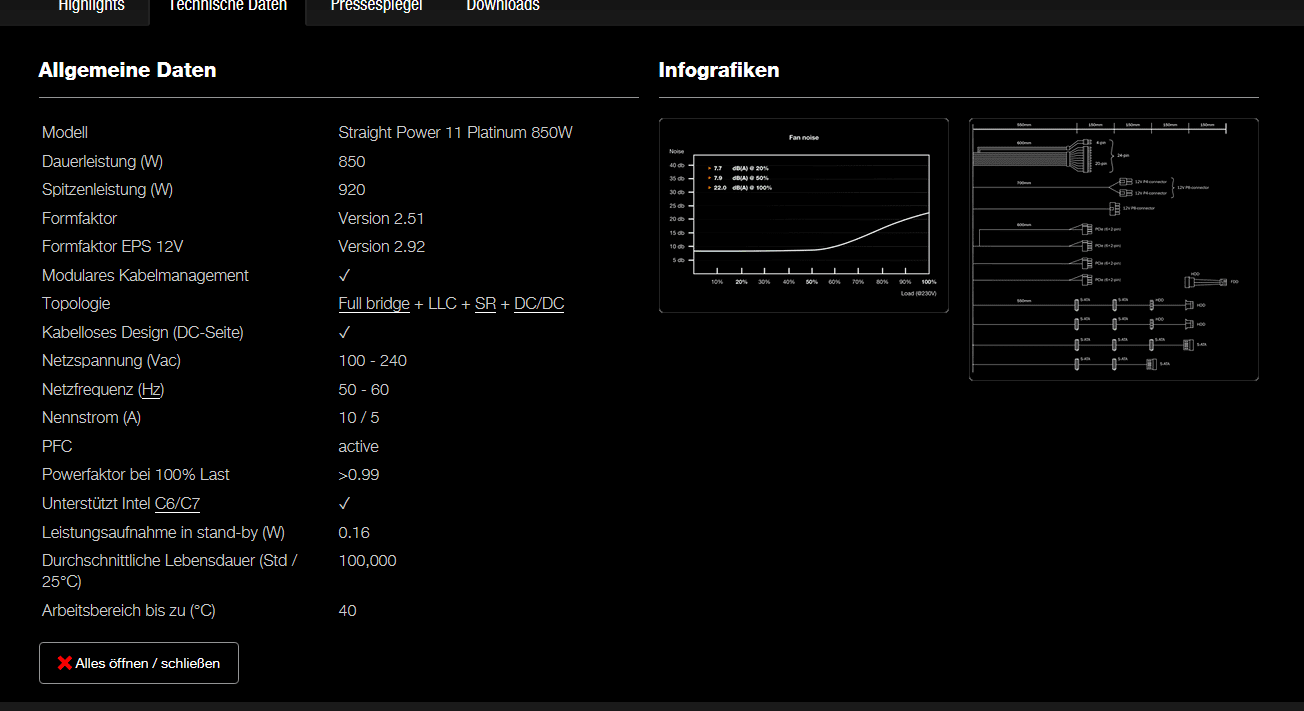Select the Spitzenleistung value 920

[x=352, y=190]
